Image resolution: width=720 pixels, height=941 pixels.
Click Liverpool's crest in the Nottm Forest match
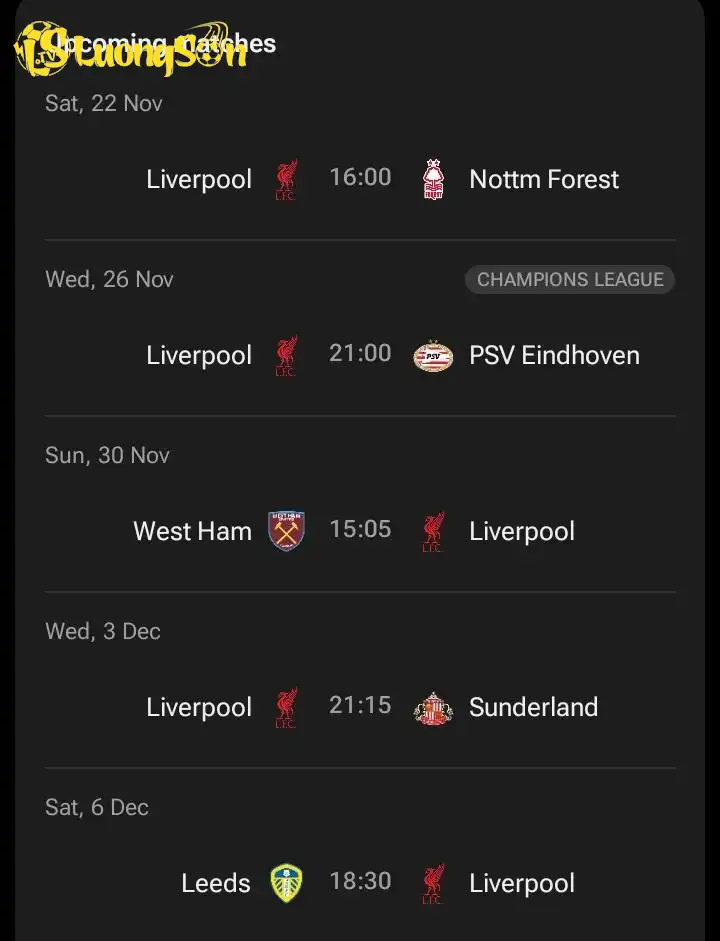pyautogui.click(x=287, y=179)
